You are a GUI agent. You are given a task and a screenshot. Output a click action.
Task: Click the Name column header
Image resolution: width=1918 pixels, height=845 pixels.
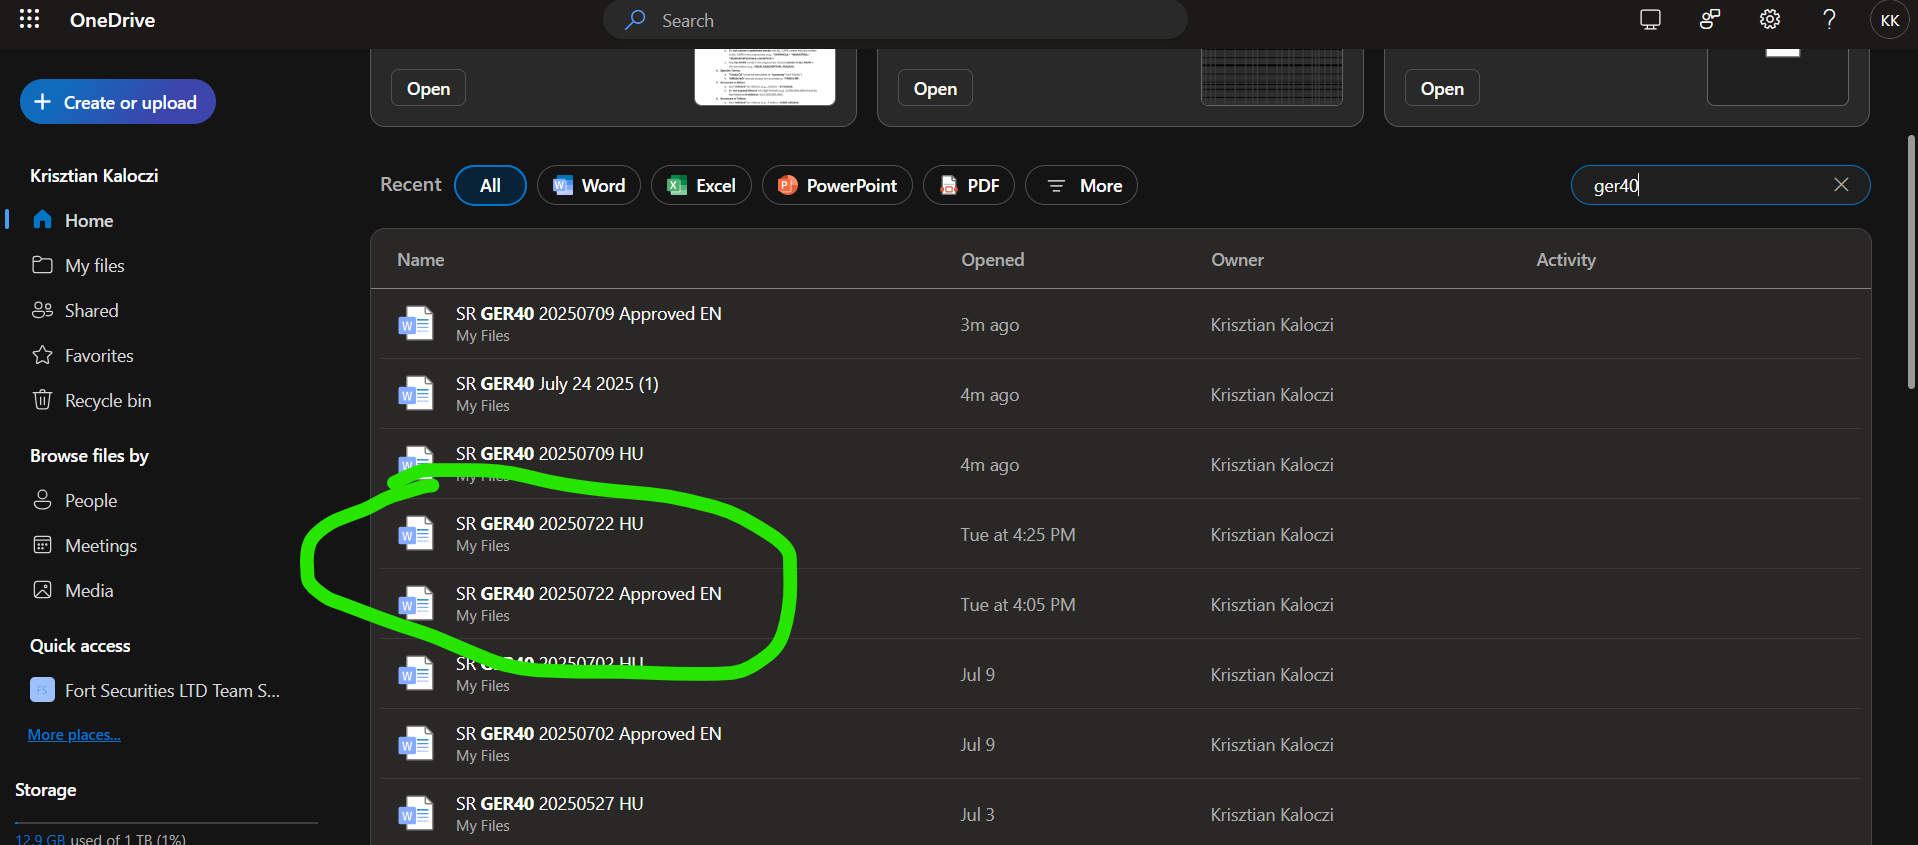pos(420,259)
